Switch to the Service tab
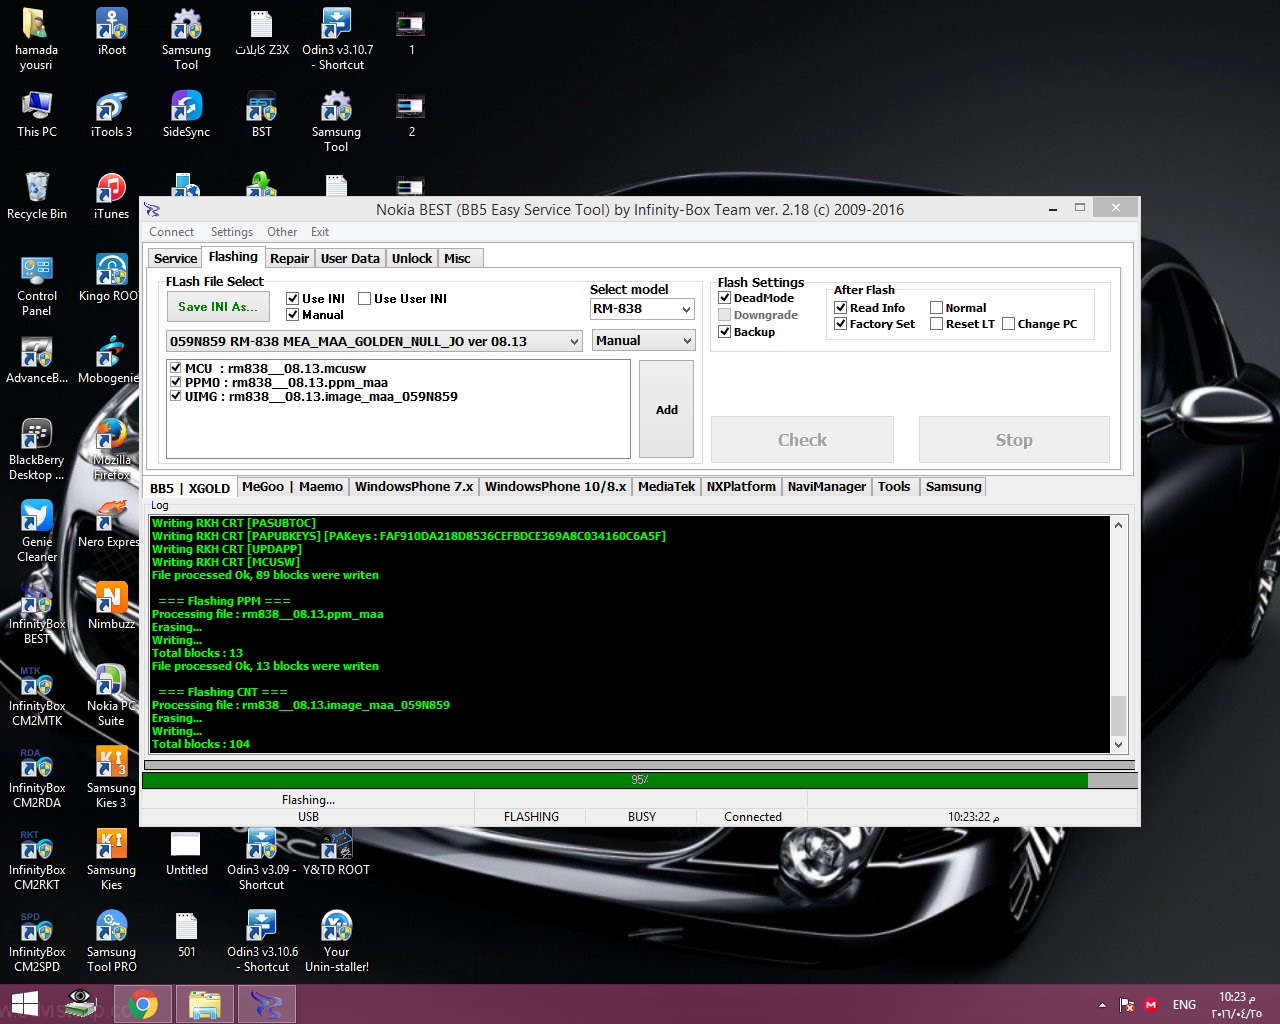Screen dimensions: 1280x1024 (175, 258)
